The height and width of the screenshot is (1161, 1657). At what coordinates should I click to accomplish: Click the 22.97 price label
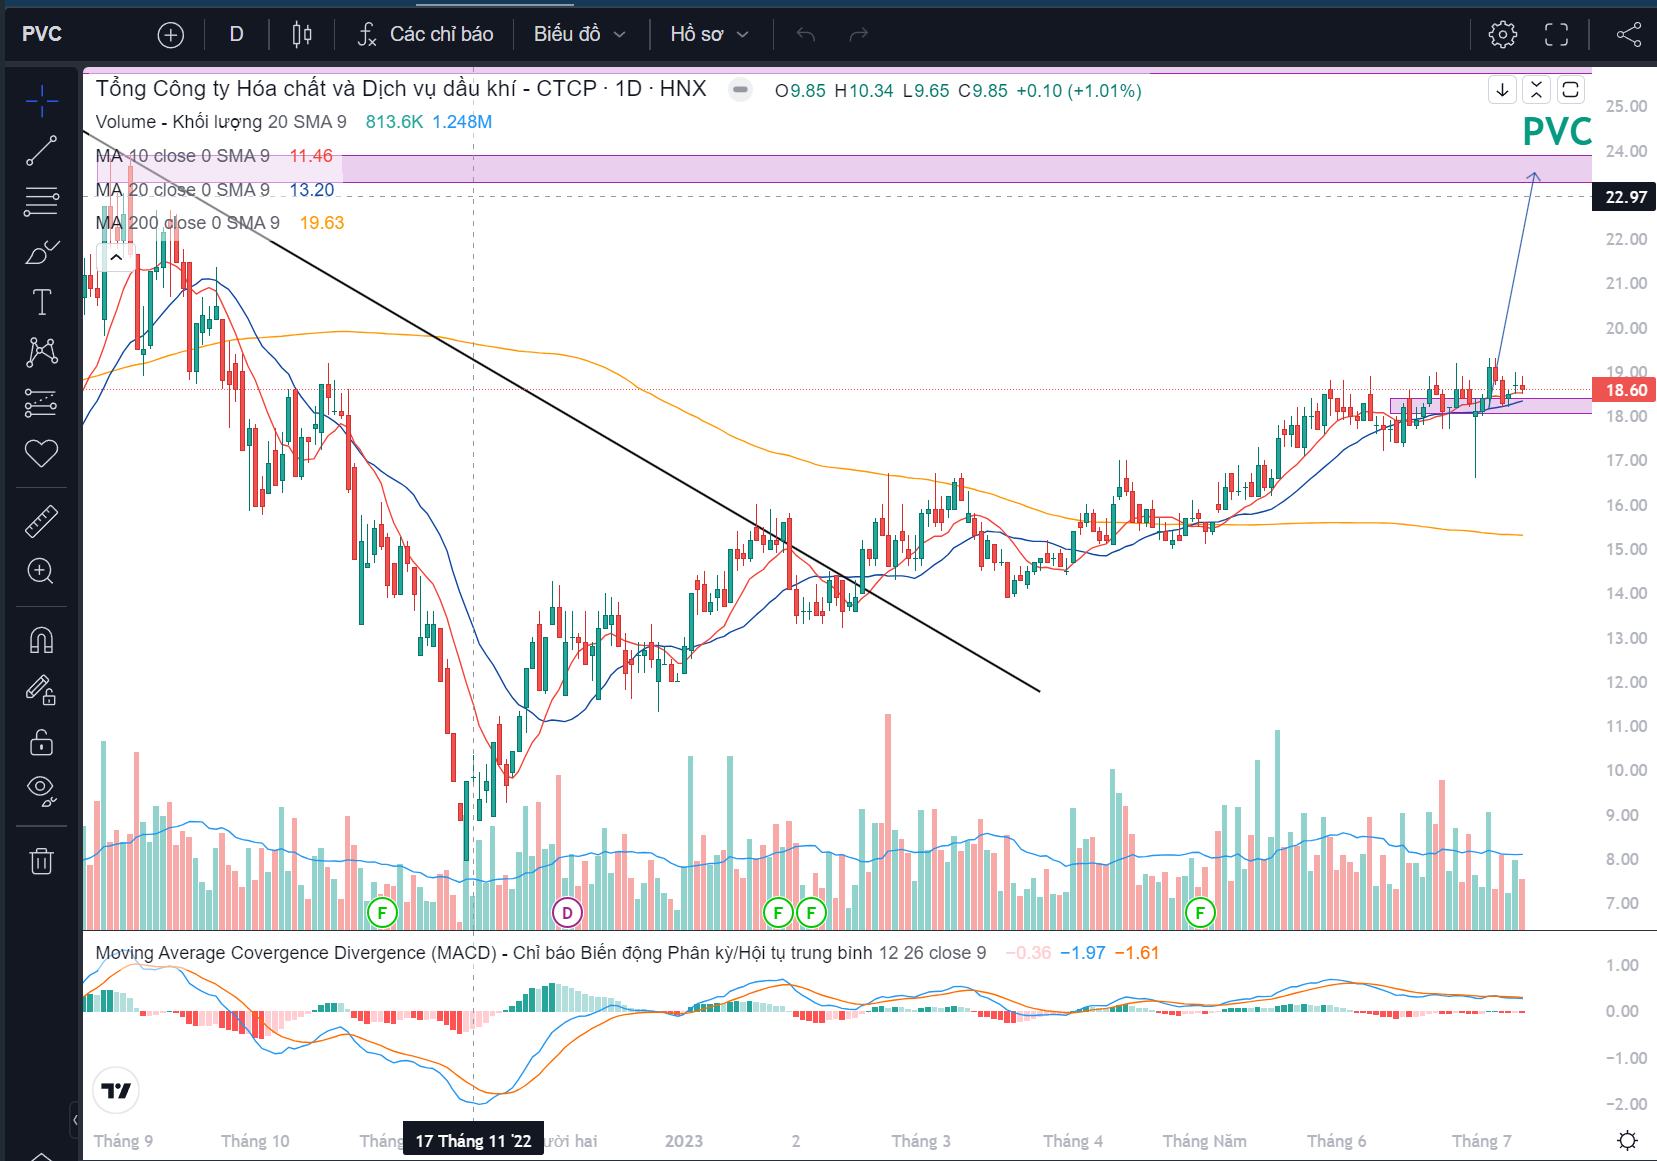[1625, 197]
